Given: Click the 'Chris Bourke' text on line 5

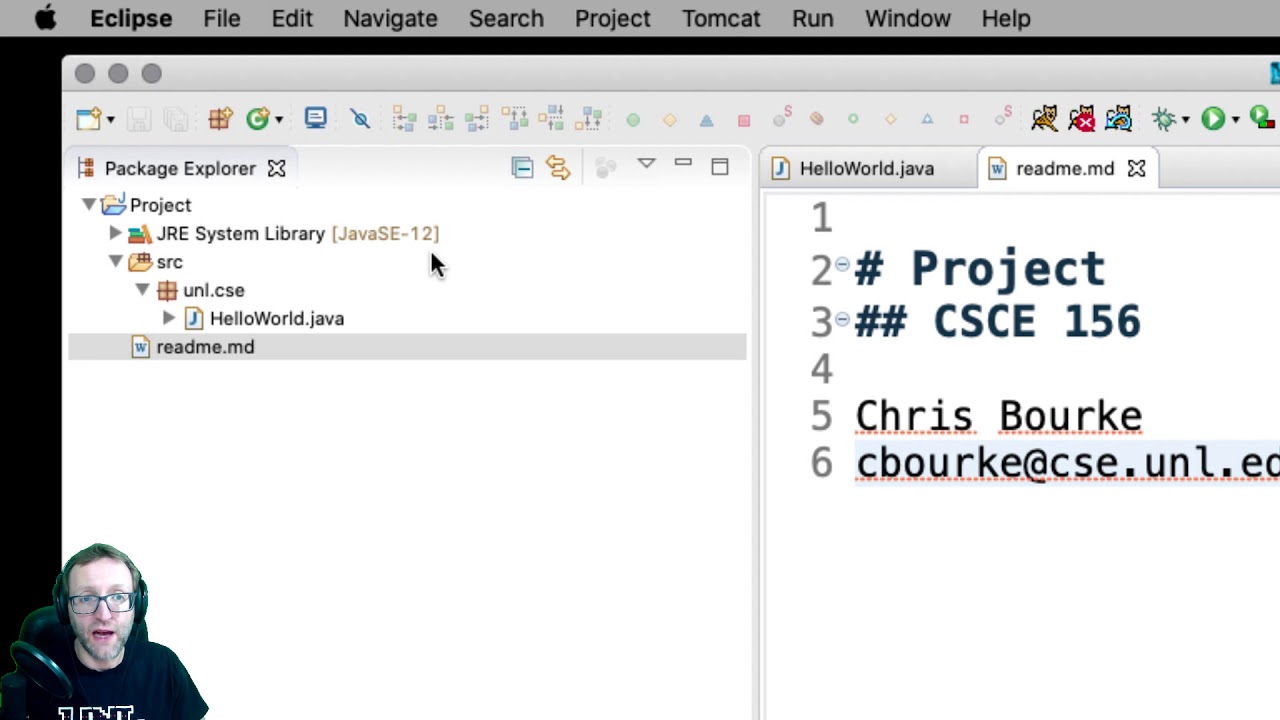Looking at the screenshot, I should click(x=998, y=415).
